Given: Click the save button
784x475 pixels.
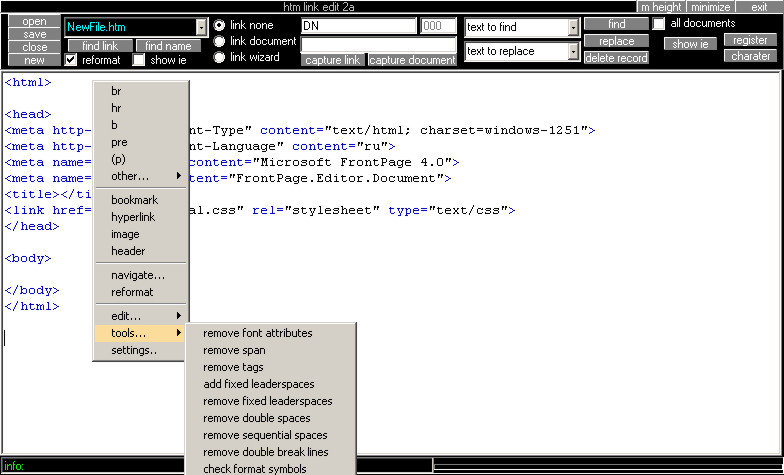Looking at the screenshot, I should click(34, 34).
